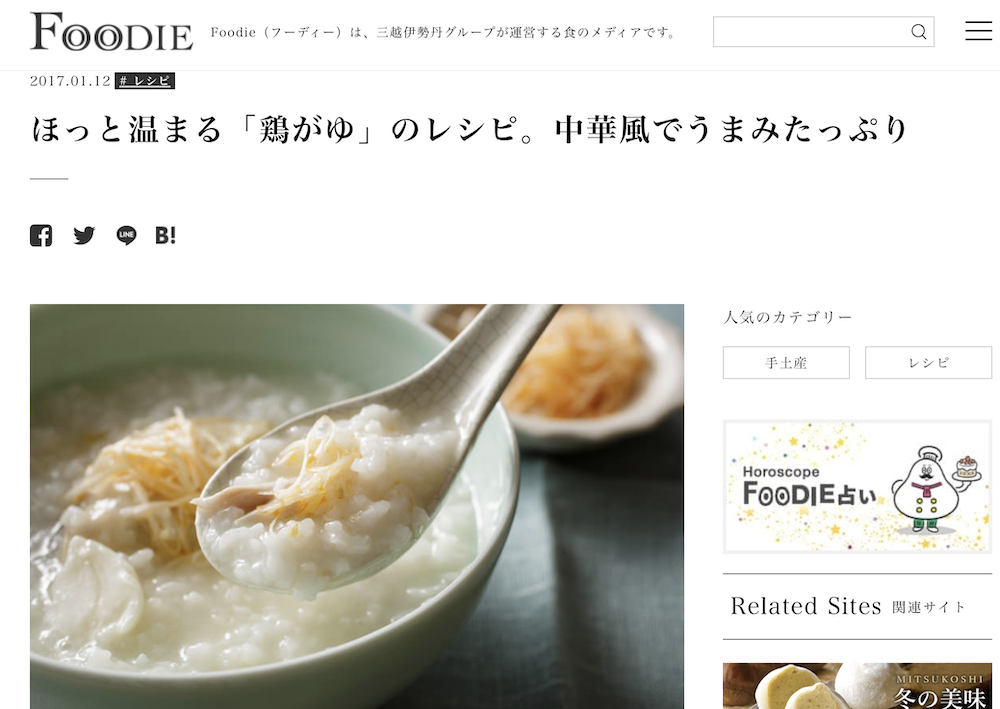The image size is (1000, 709).
Task: Click the Foodie tagline text in header
Action: [x=444, y=33]
